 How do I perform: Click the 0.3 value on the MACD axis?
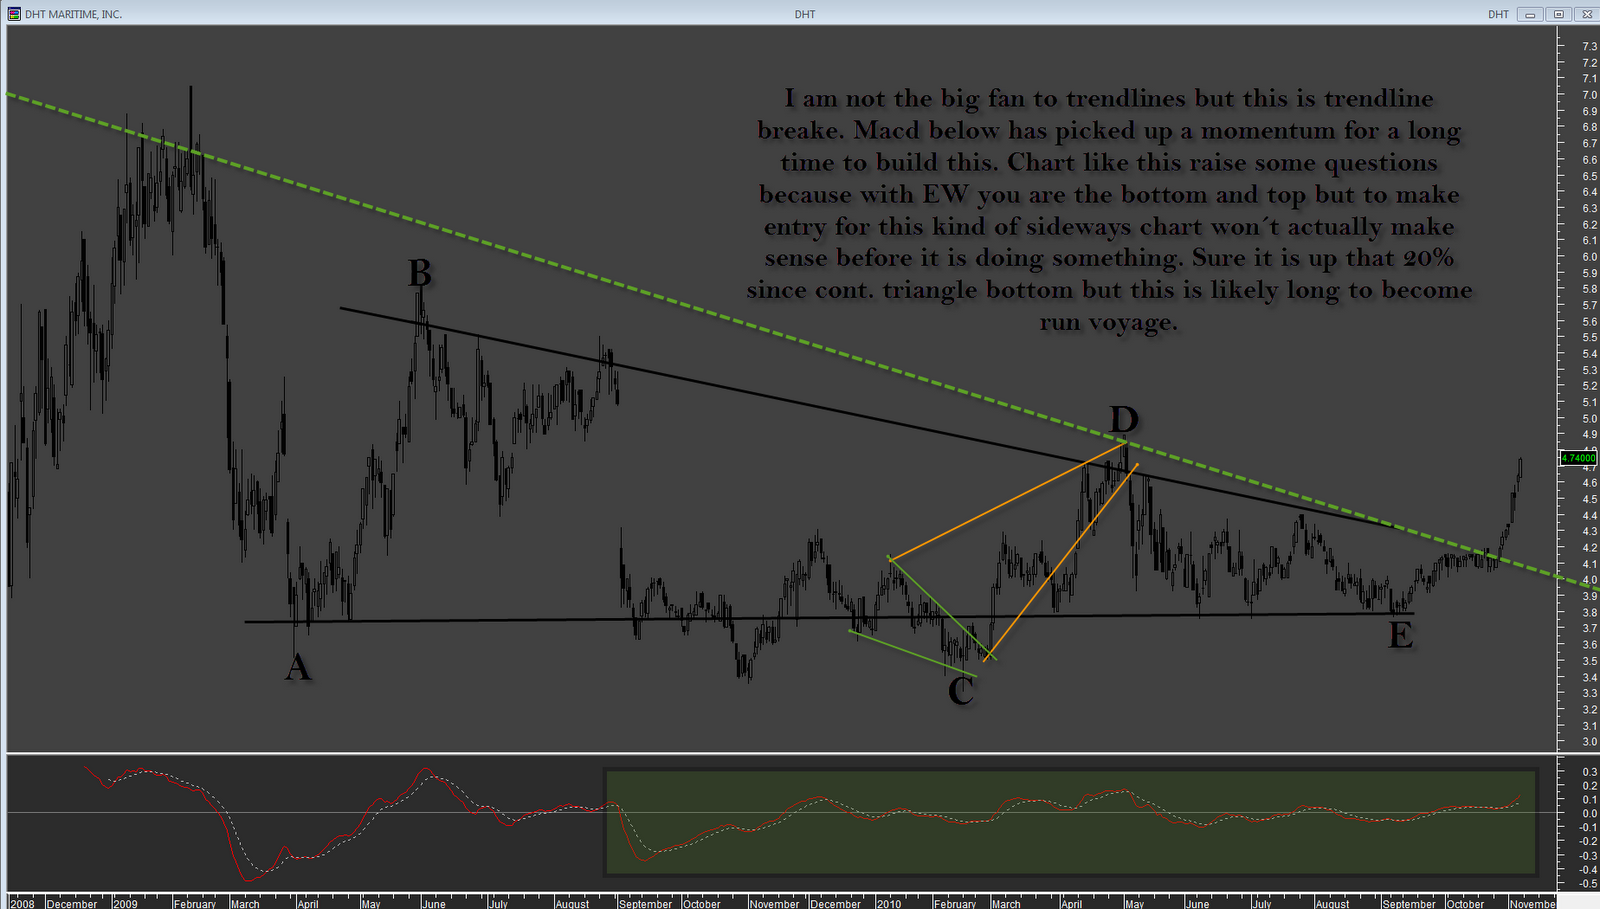(x=1589, y=772)
